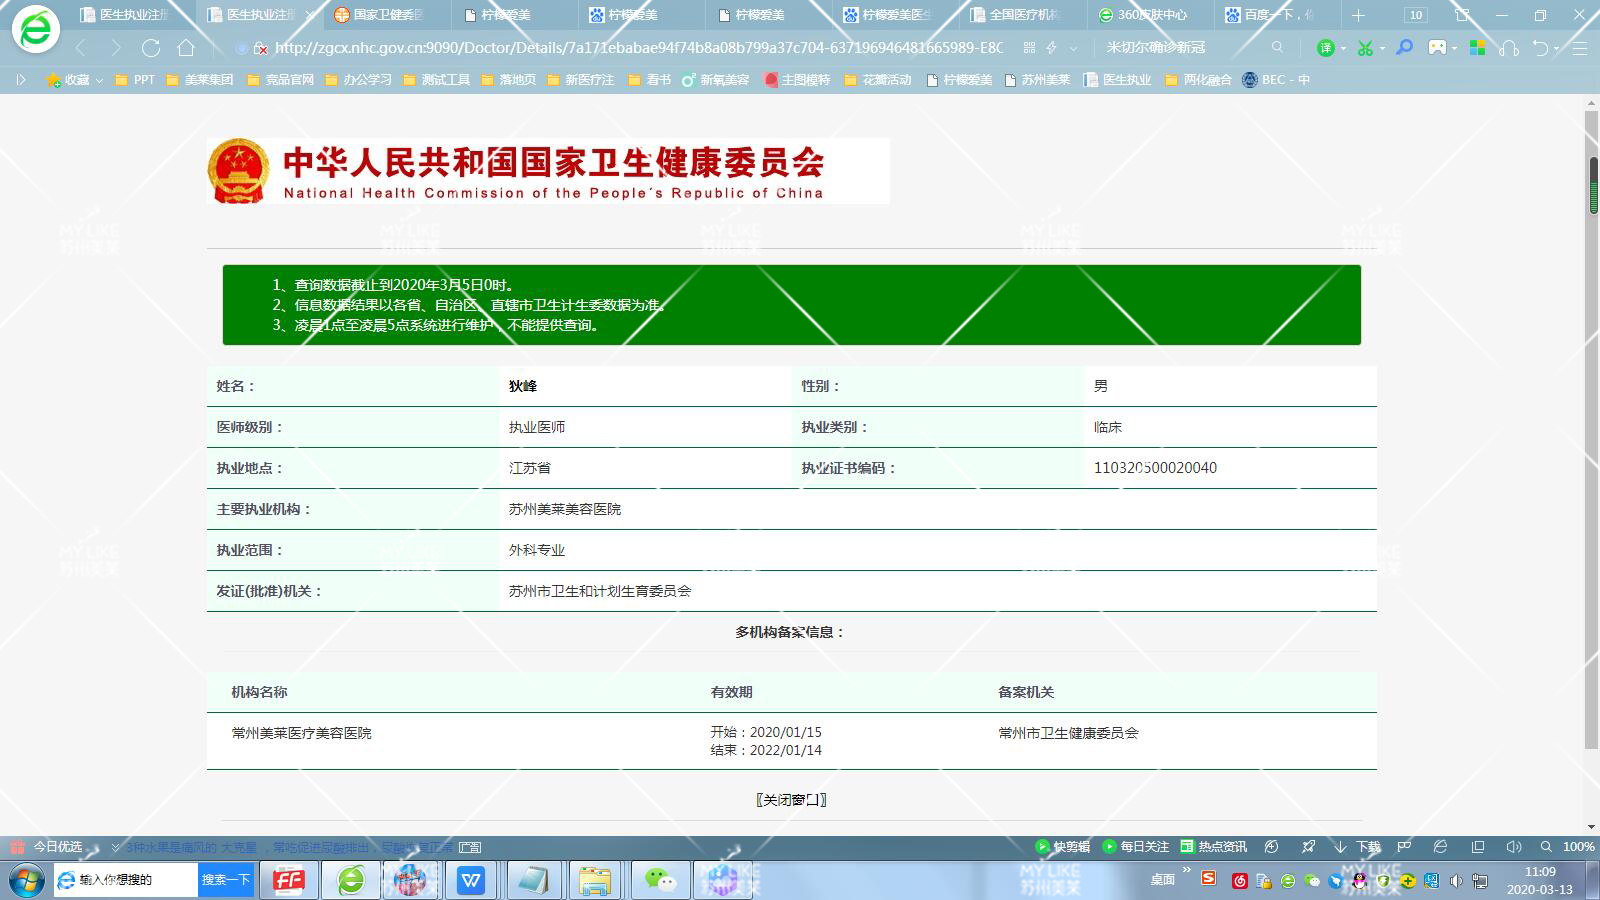
Task: Expand the address bar dropdown arrow
Action: tap(1074, 48)
